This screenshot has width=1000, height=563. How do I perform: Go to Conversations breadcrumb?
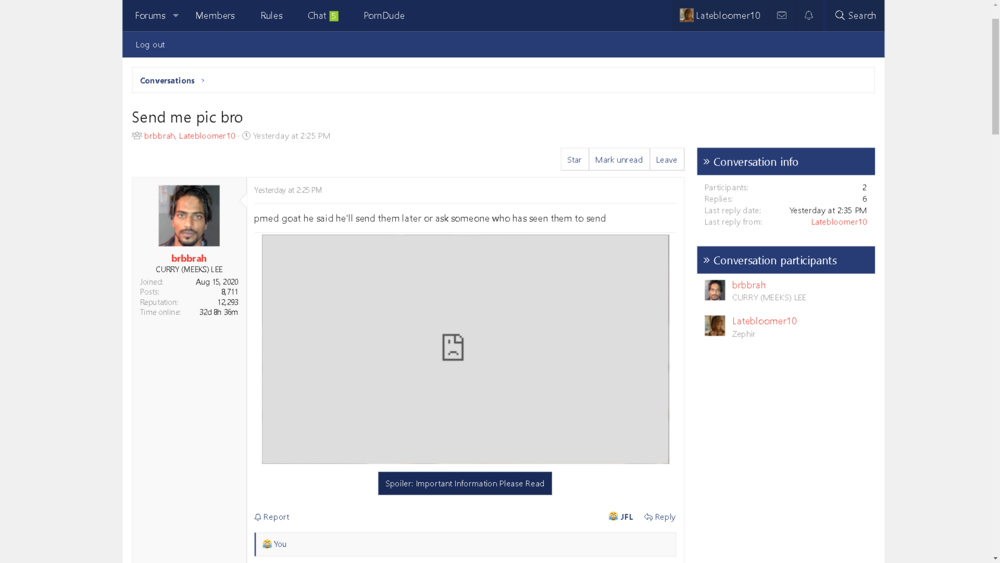click(x=167, y=80)
